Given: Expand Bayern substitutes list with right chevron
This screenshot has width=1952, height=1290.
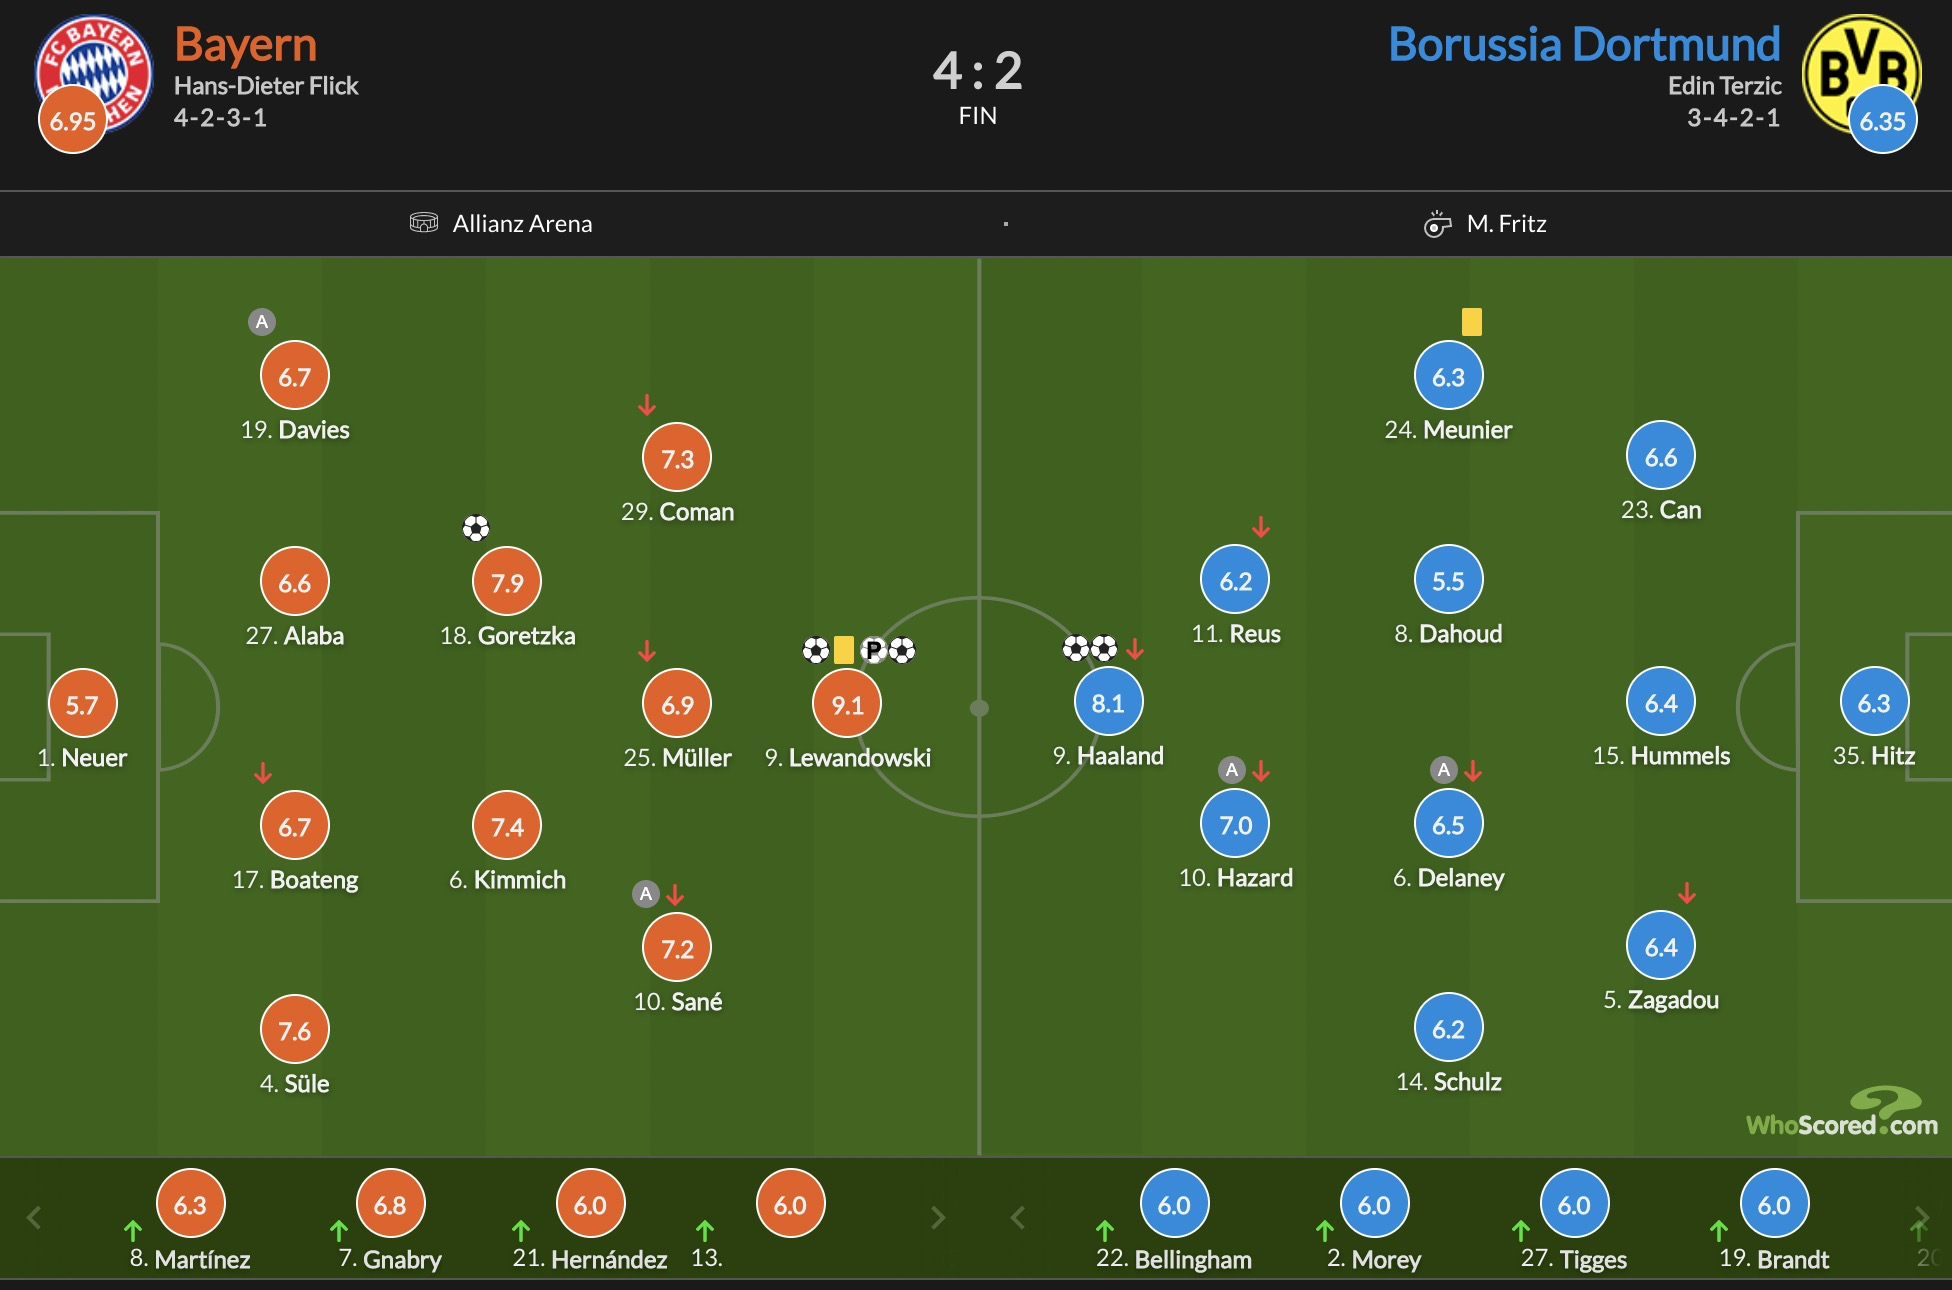Looking at the screenshot, I should 938,1217.
